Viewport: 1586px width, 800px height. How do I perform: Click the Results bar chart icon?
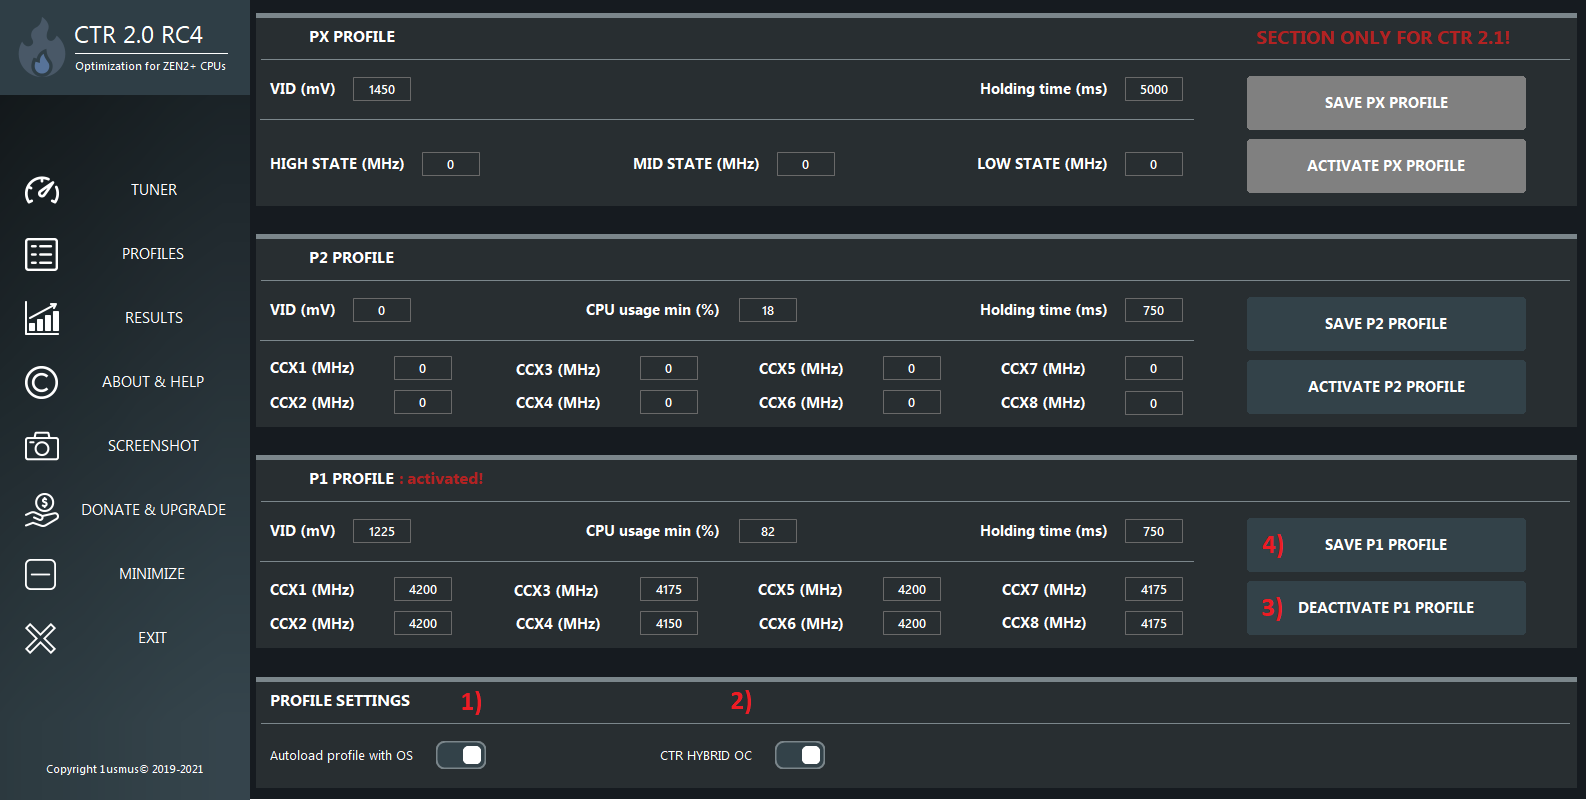click(x=42, y=318)
